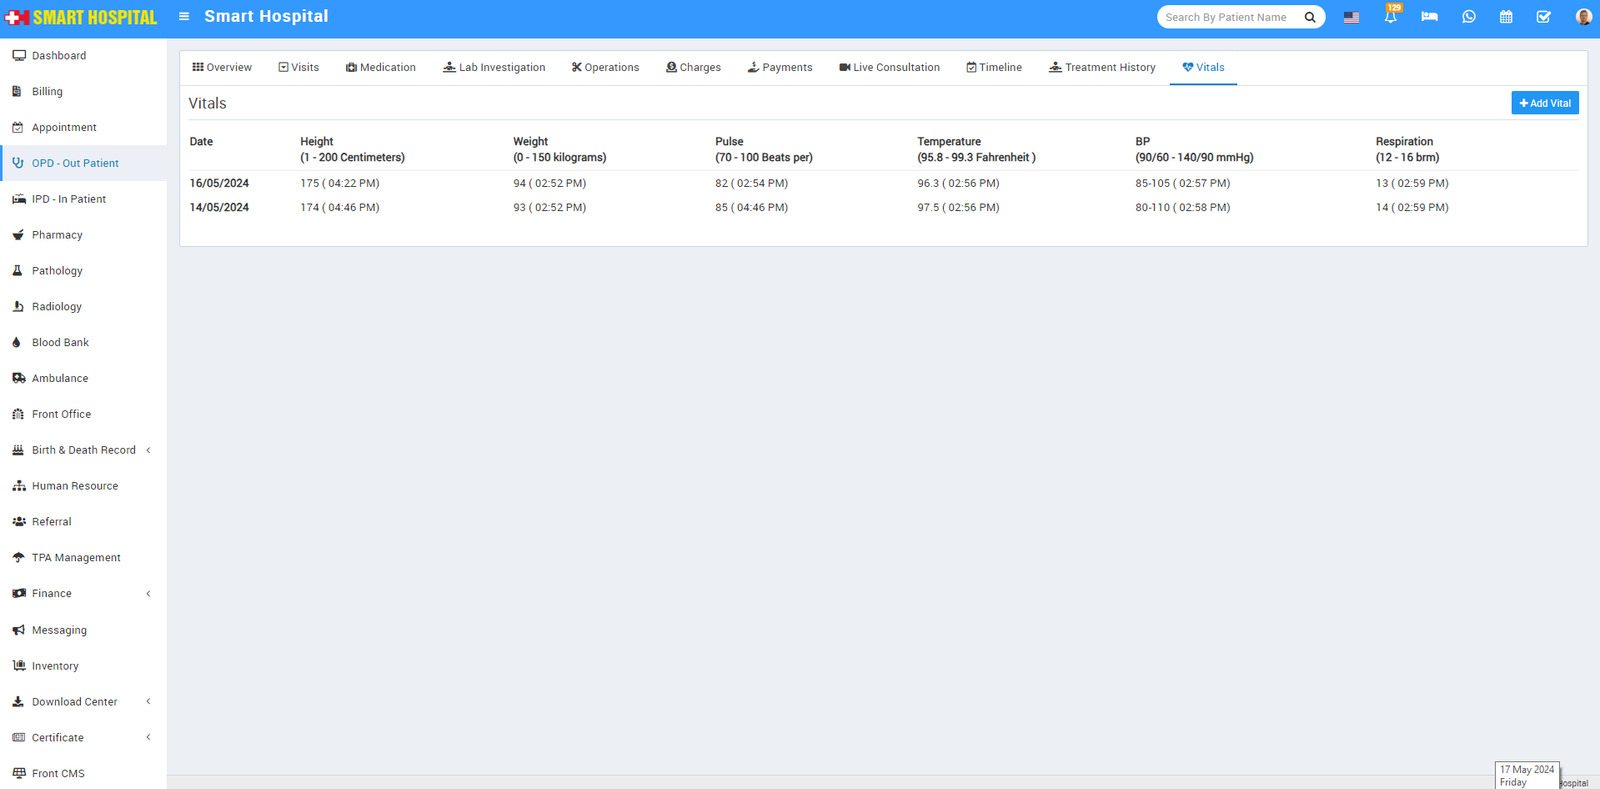
Task: Switch to the Medication tab
Action: coord(381,68)
